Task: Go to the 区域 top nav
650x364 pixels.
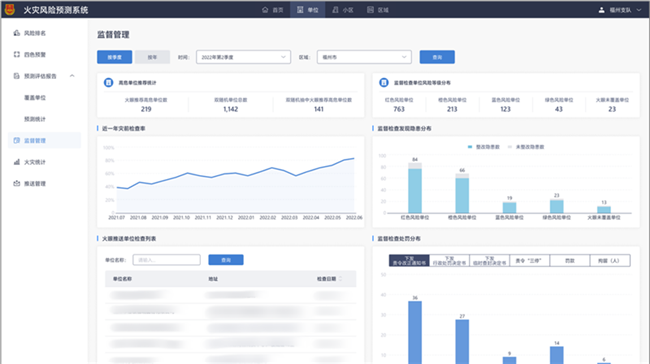Action: pos(378,10)
